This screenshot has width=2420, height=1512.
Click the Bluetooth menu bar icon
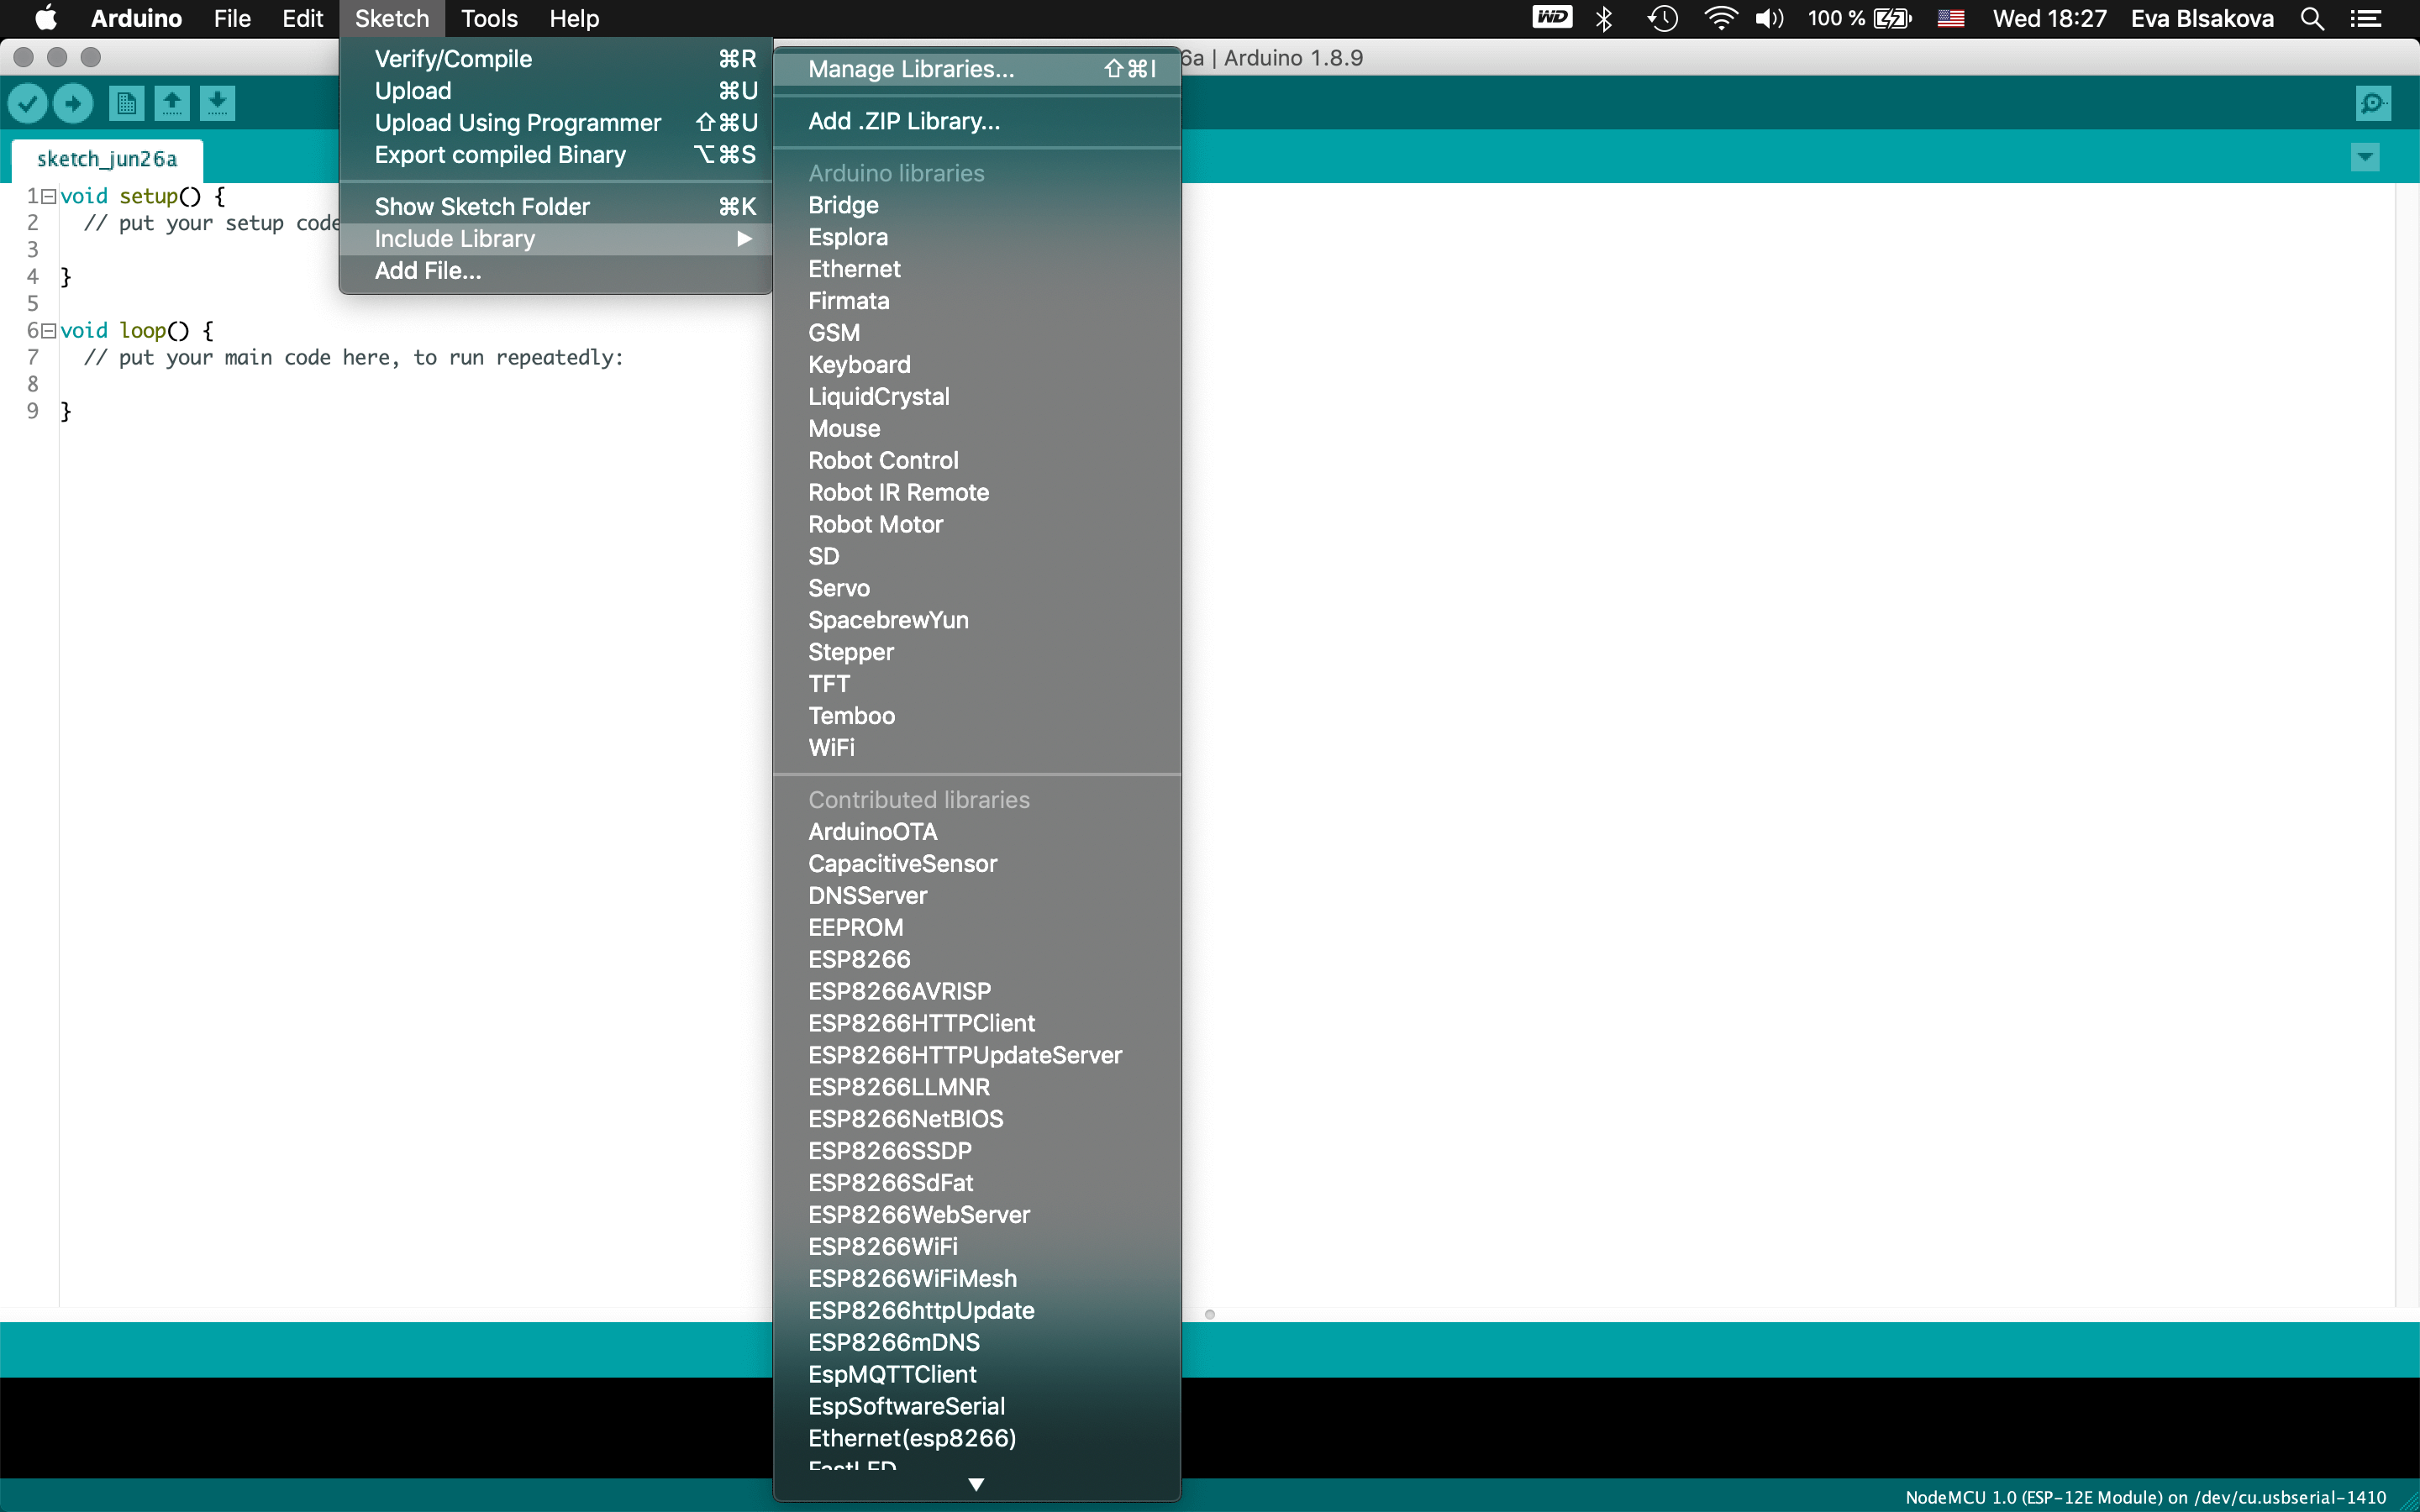pos(1605,19)
